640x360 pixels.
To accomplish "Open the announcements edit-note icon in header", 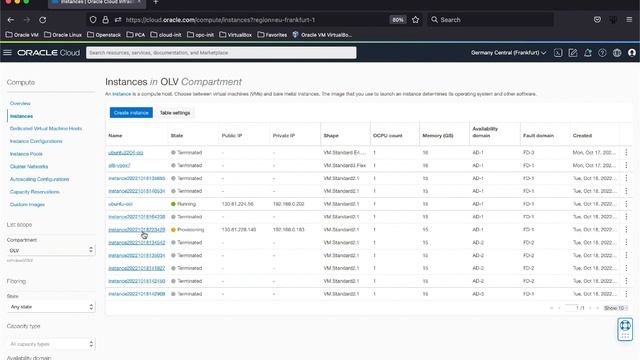I will tap(573, 53).
